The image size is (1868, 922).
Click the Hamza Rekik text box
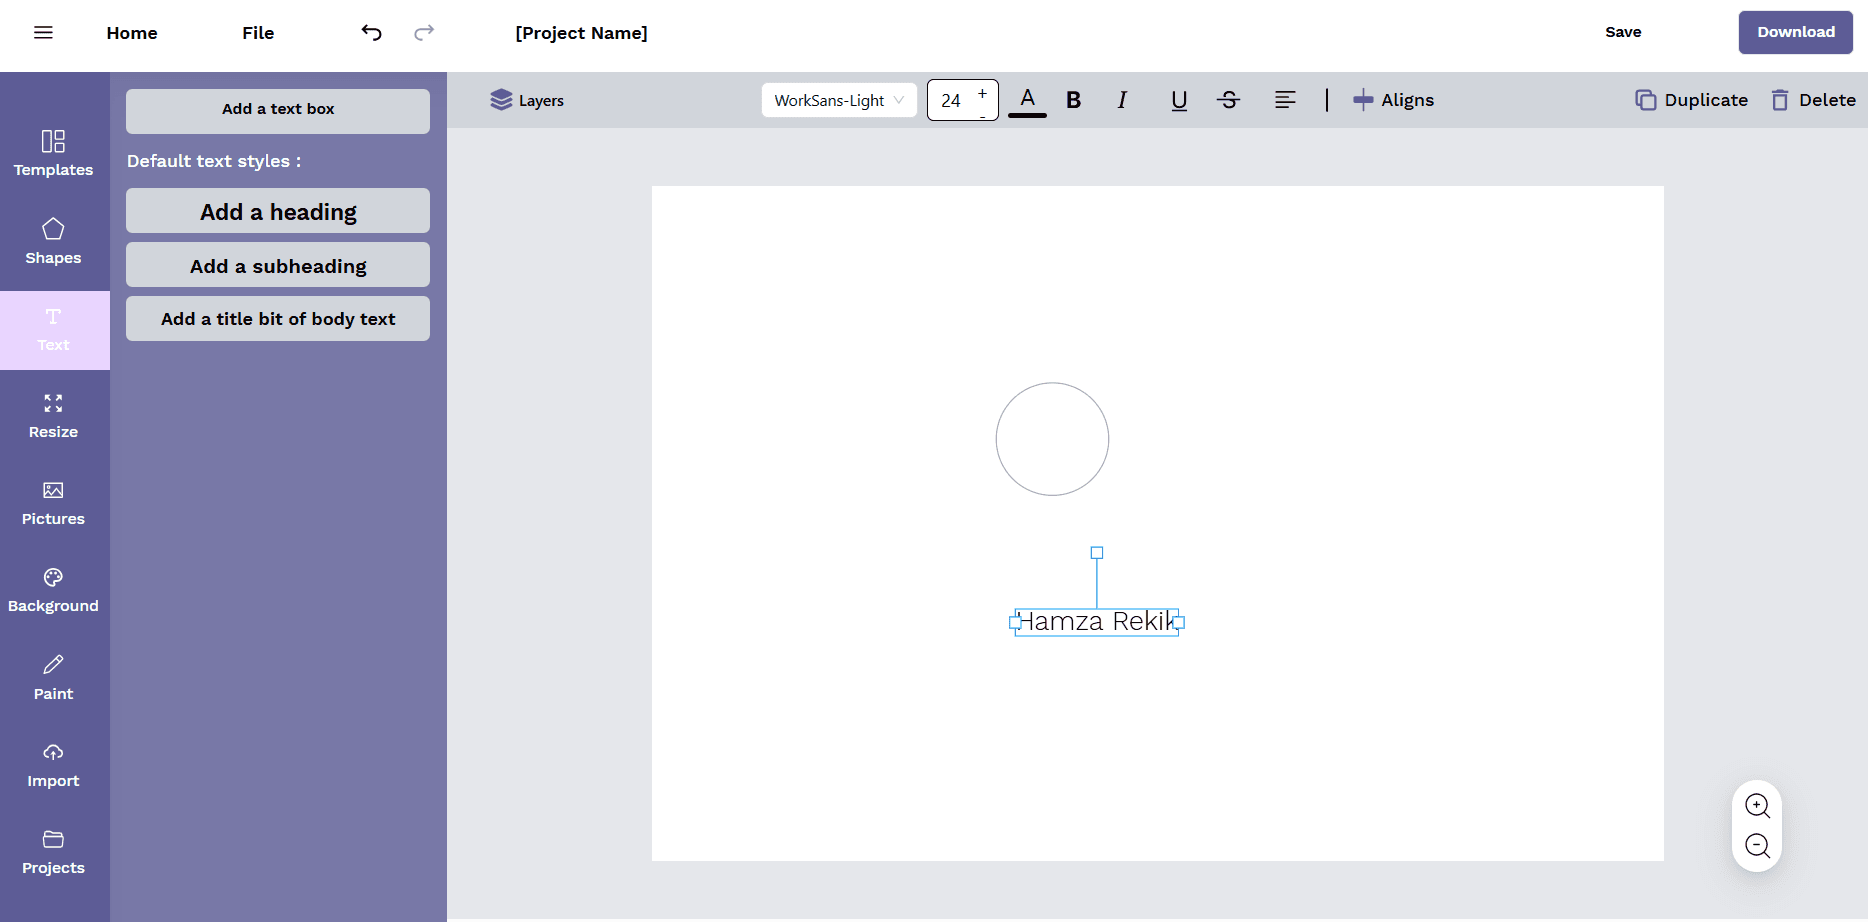click(1097, 622)
